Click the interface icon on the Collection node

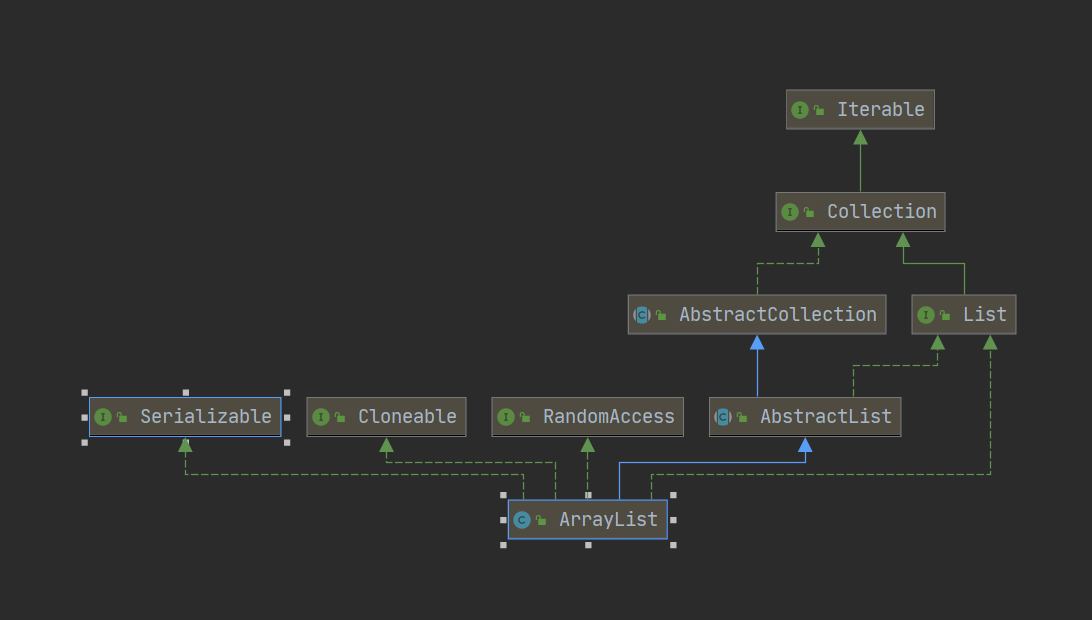click(x=789, y=212)
